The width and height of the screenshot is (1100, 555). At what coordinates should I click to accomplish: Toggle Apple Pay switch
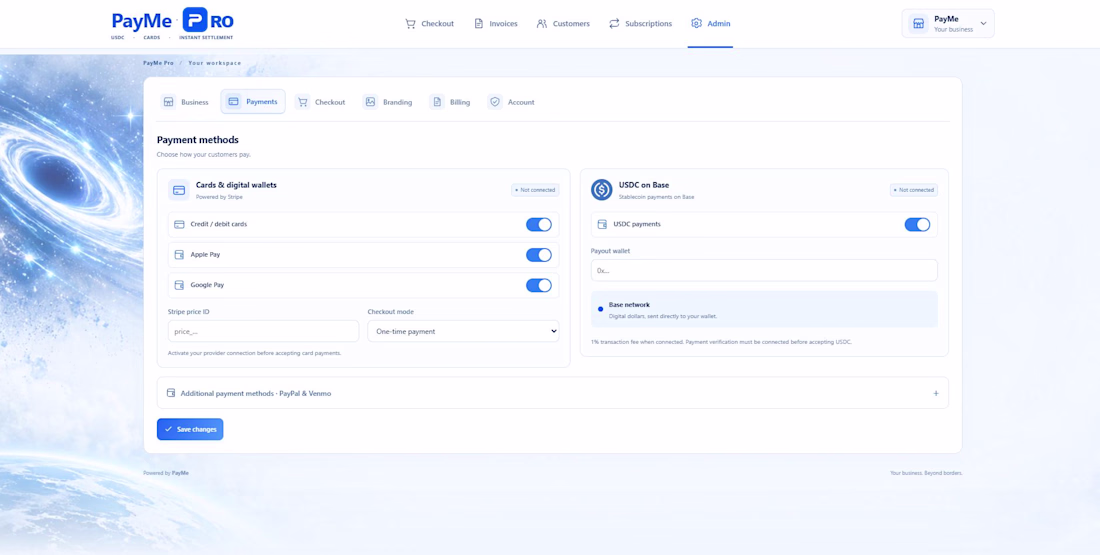click(x=539, y=255)
